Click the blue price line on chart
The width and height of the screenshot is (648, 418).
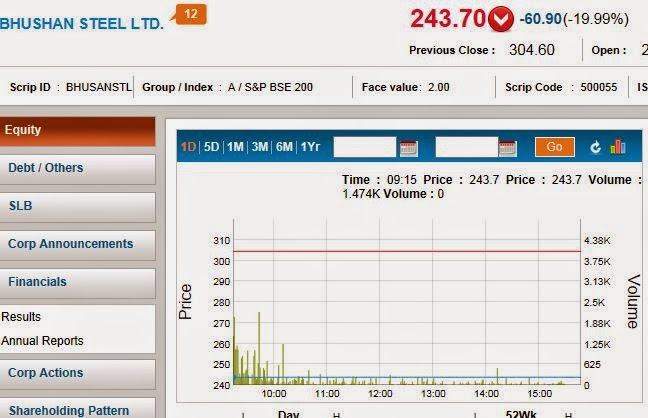point(407,377)
